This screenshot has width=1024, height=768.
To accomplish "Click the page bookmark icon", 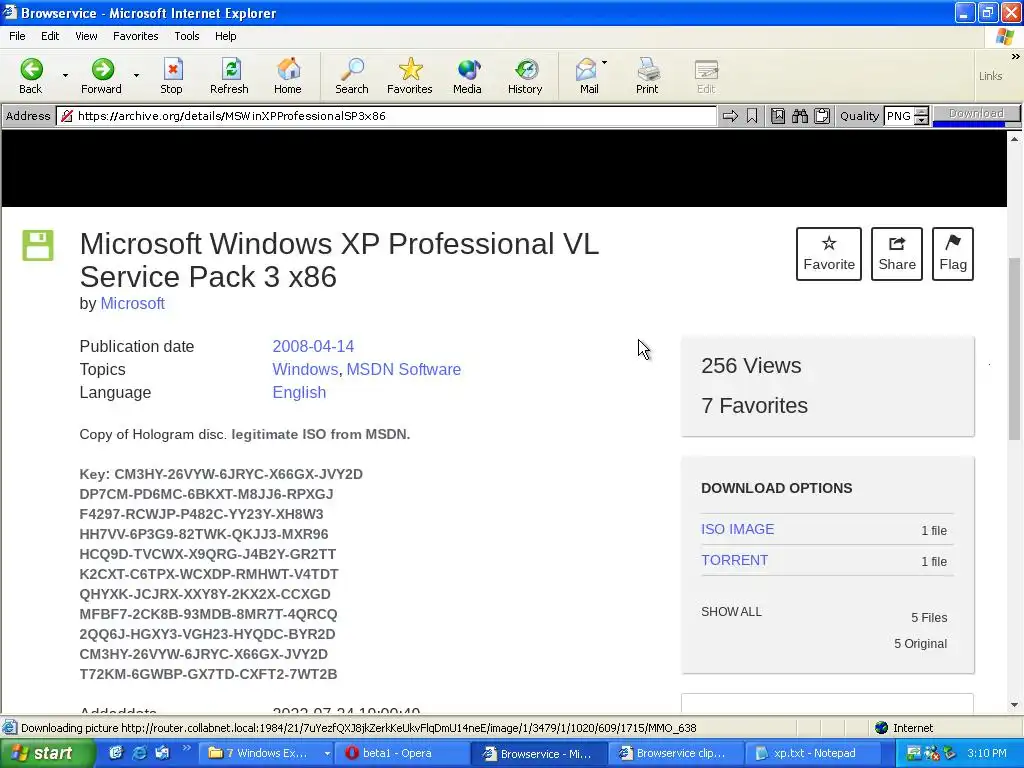I will (x=778, y=116).
